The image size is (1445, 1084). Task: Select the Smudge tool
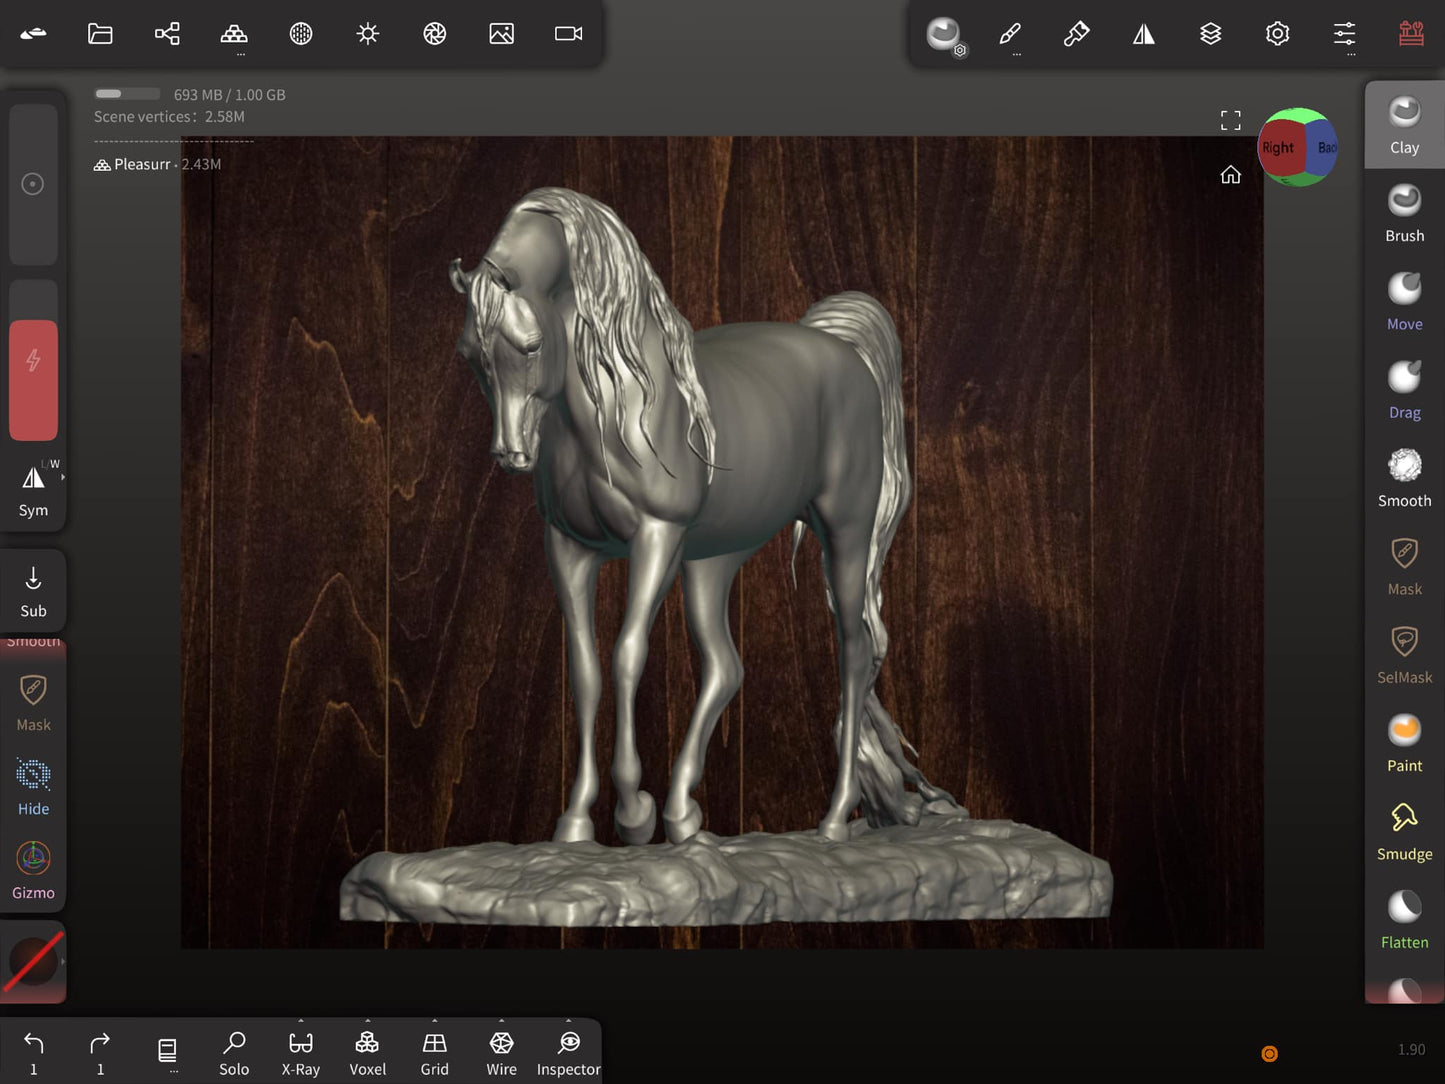pos(1405,831)
